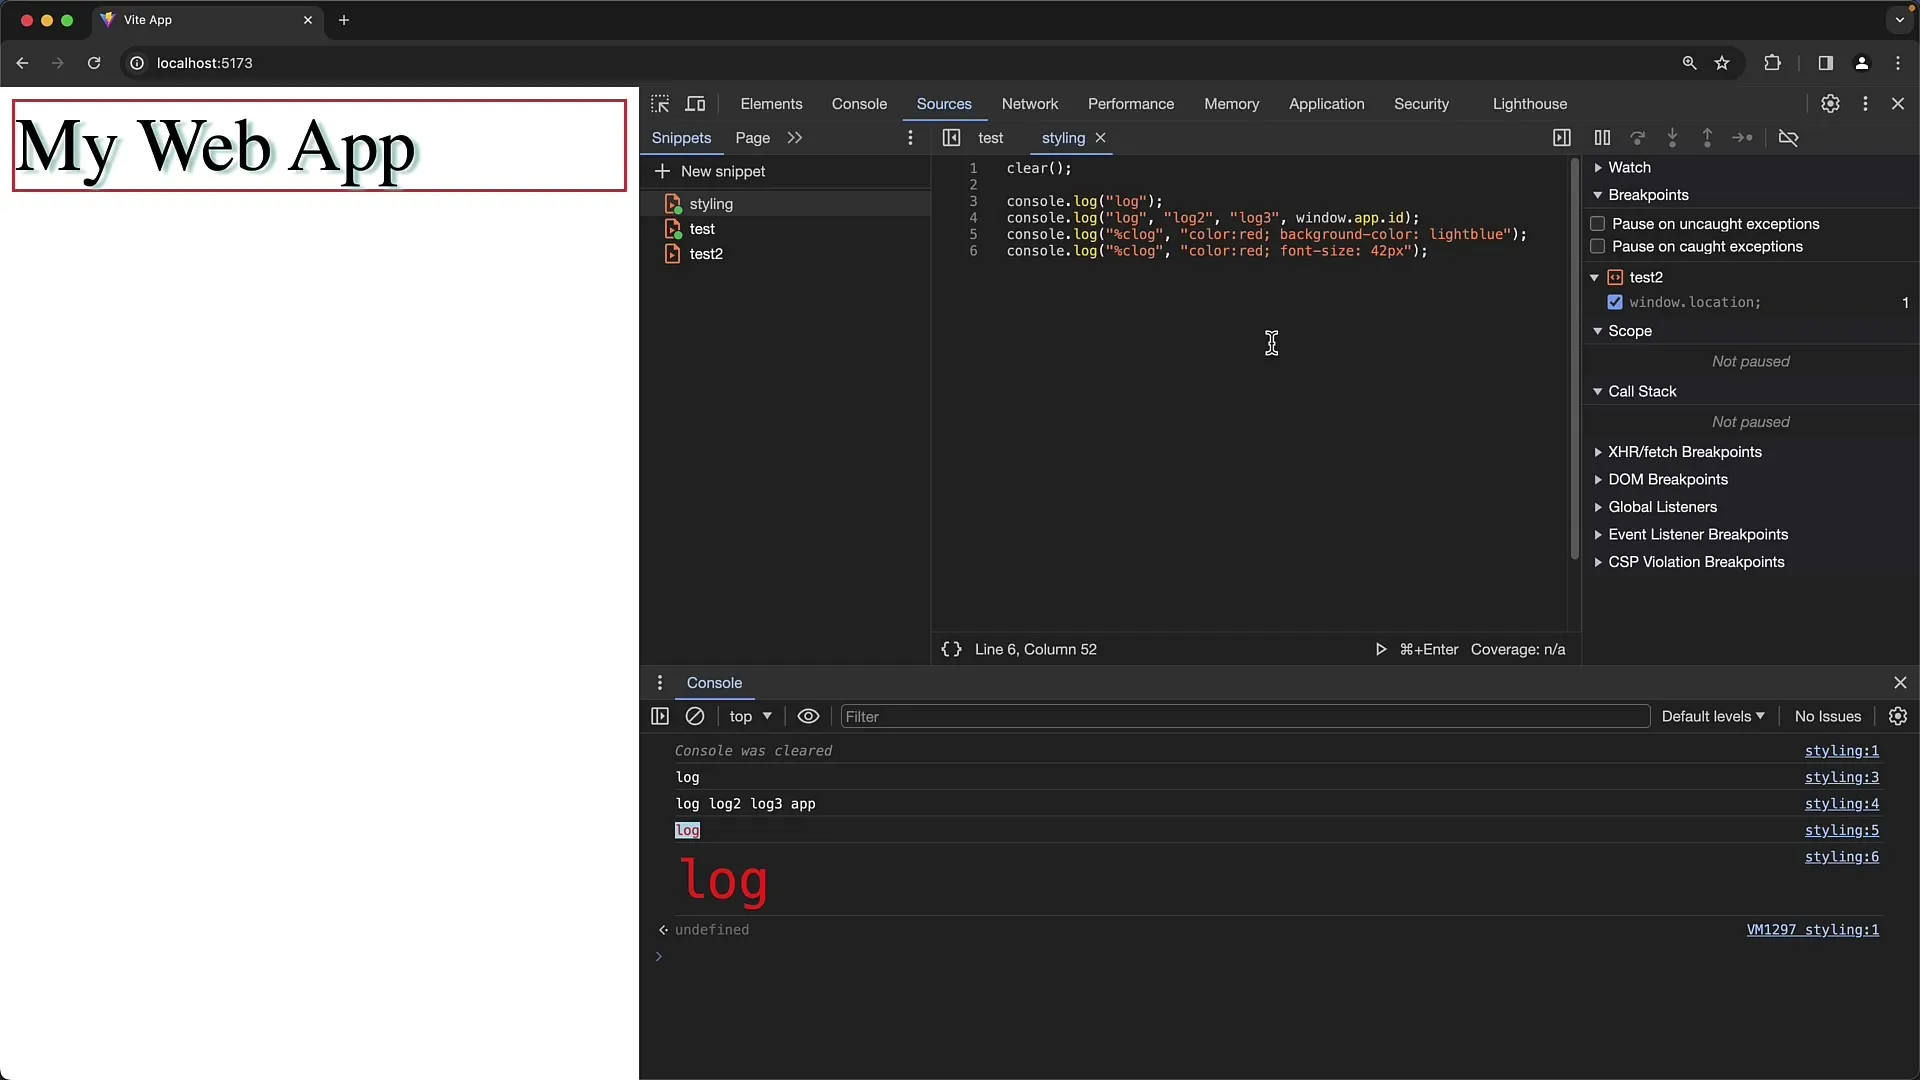Click the run snippet button (play icon)
The width and height of the screenshot is (1920, 1080).
(x=1379, y=649)
